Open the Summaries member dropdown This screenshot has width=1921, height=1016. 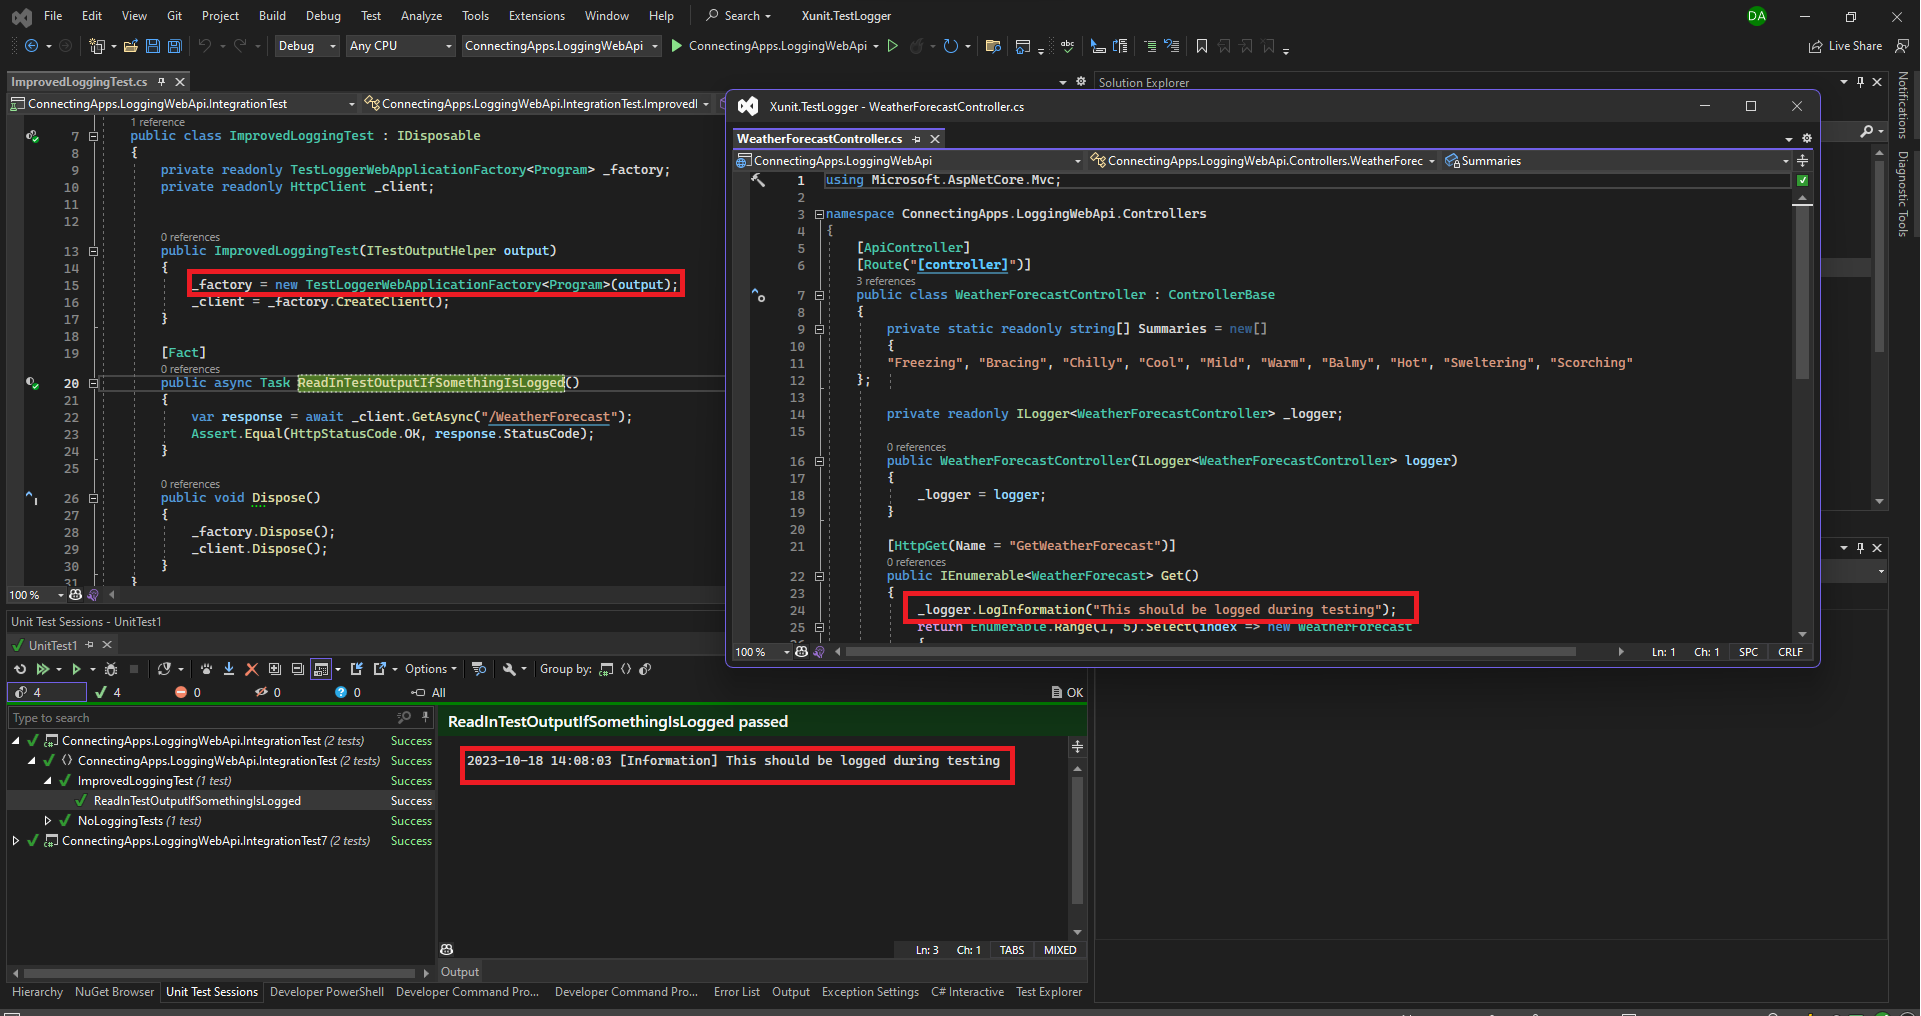click(x=1617, y=161)
